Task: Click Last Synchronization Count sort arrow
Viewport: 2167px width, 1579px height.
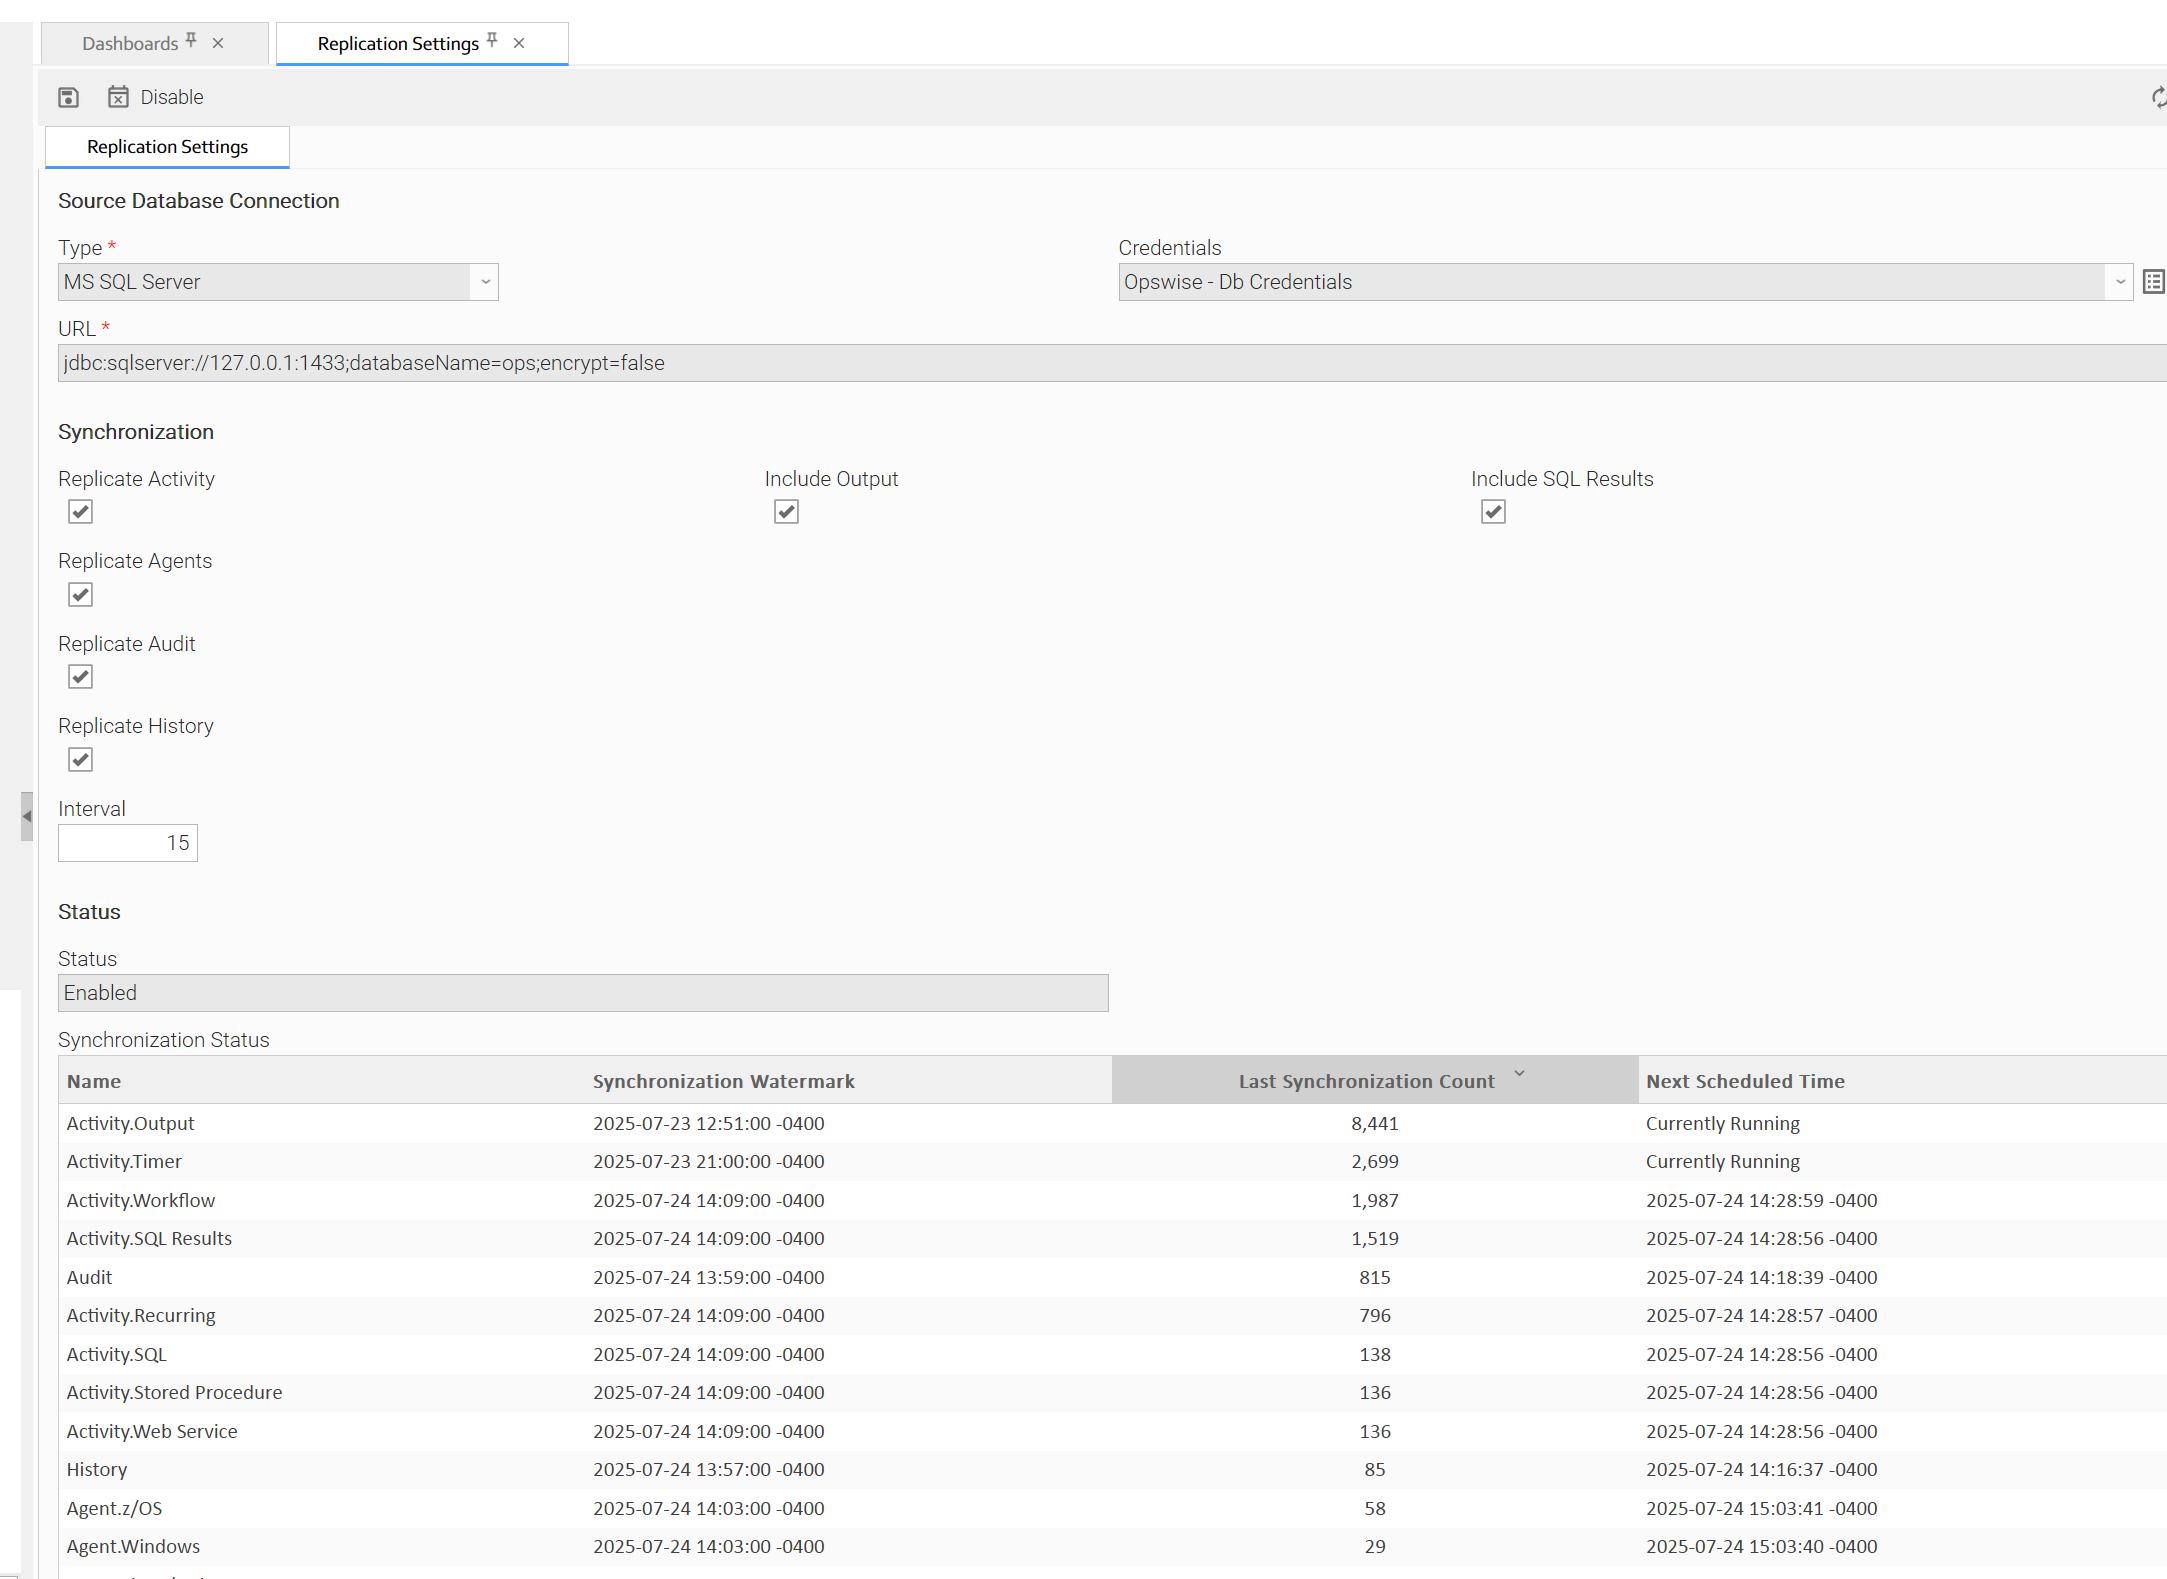Action: click(x=1519, y=1074)
